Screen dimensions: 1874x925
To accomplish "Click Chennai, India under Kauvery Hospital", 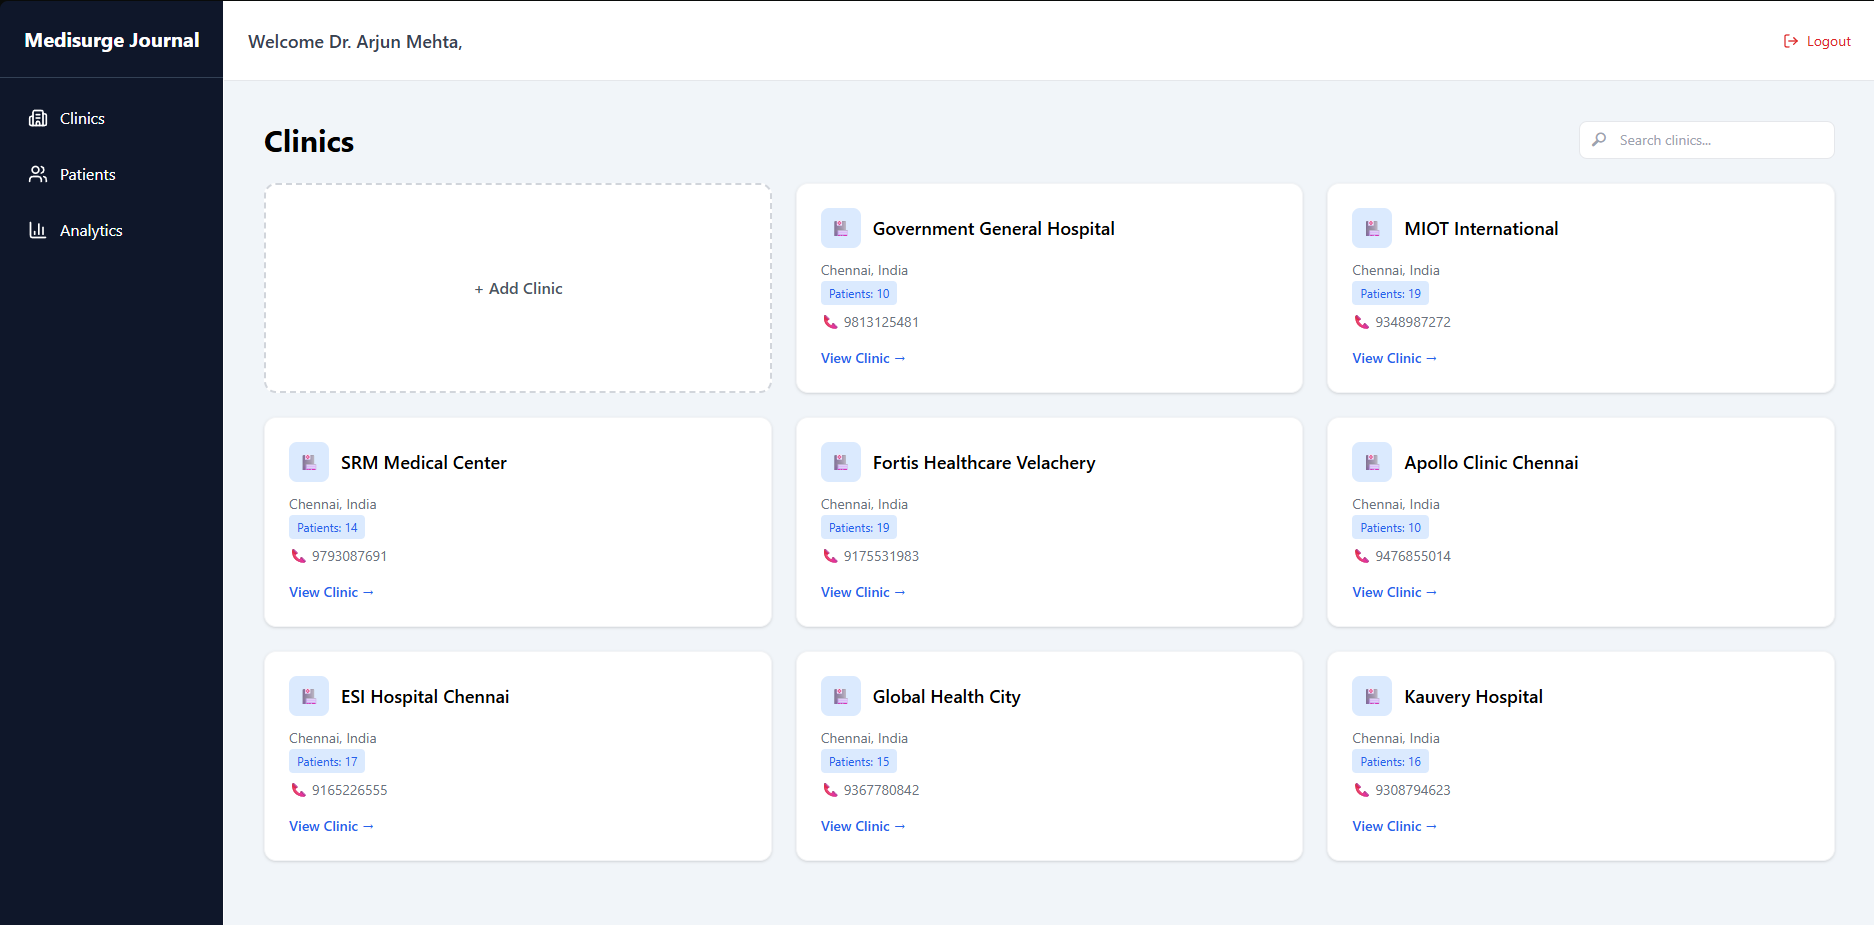I will [1396, 738].
